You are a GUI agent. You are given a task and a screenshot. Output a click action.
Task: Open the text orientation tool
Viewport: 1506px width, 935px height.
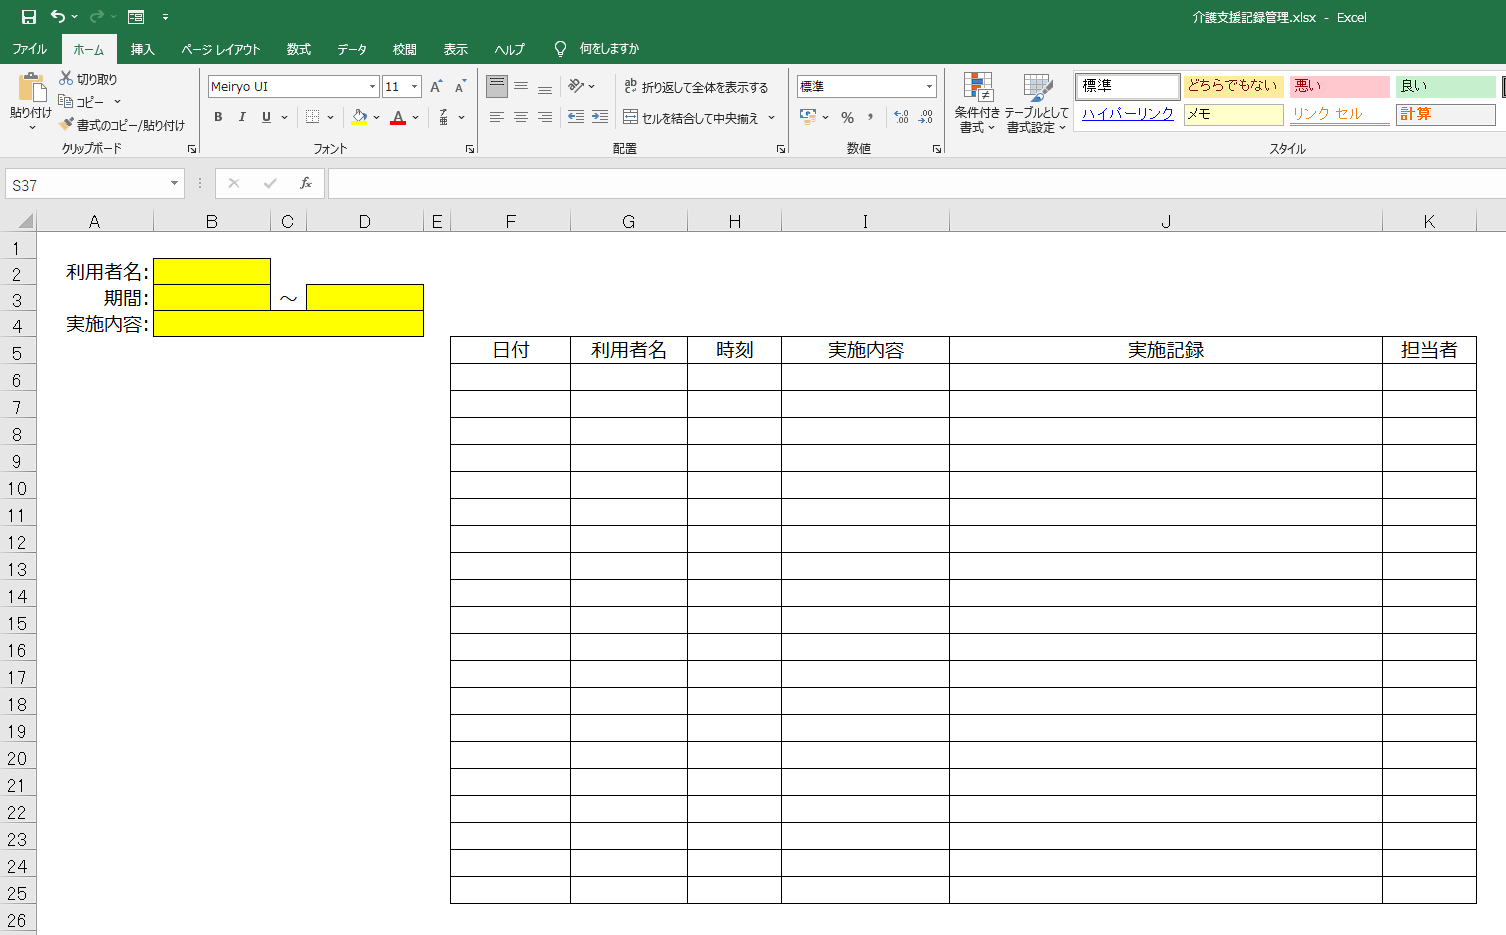point(576,86)
